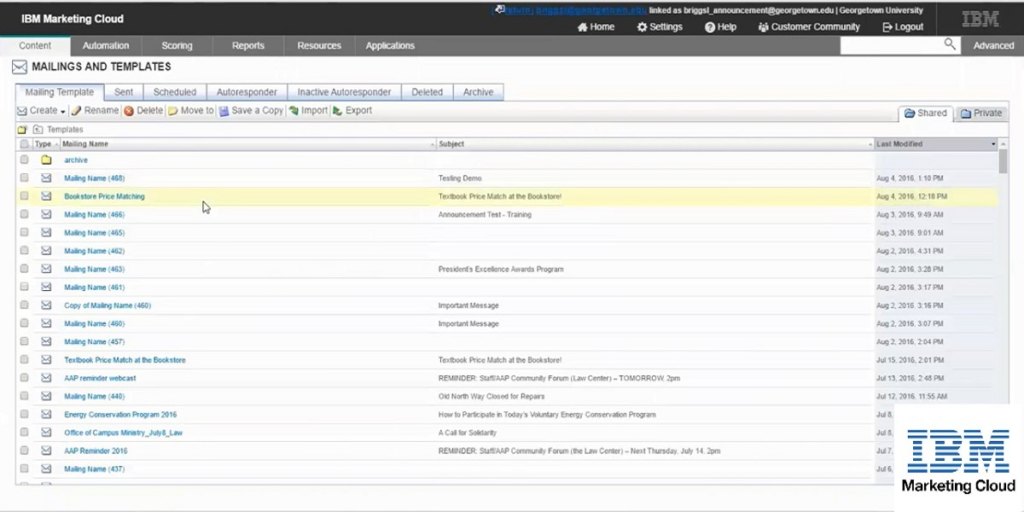Open the Subject column dropdown arrow
The width and height of the screenshot is (1024, 512).
pyautogui.click(x=870, y=144)
